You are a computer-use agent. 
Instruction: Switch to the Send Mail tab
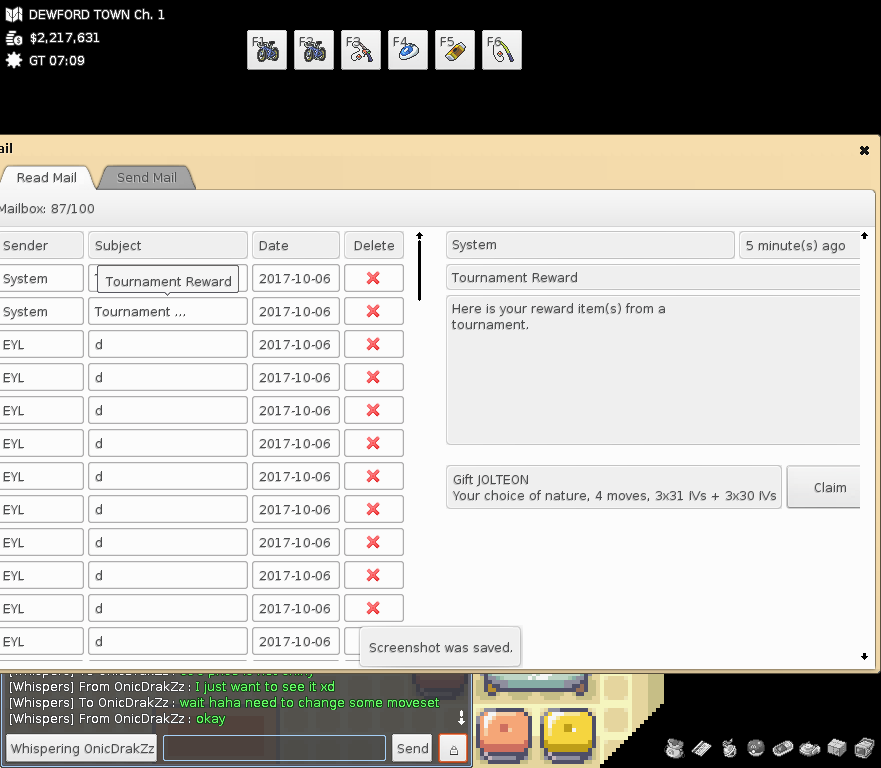click(x=147, y=178)
